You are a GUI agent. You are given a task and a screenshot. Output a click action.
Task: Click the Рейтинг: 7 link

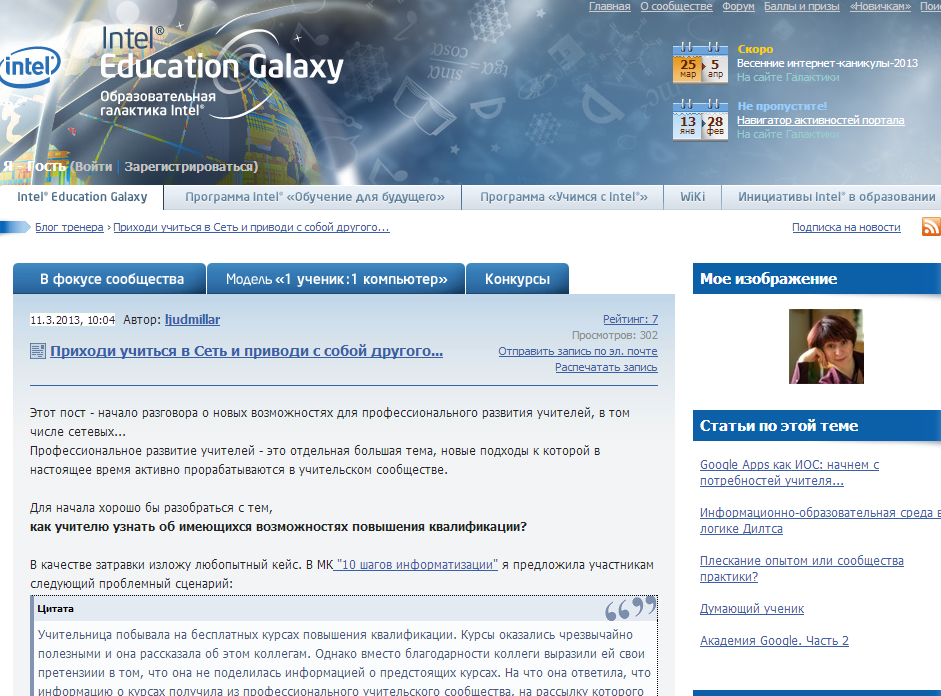630,319
